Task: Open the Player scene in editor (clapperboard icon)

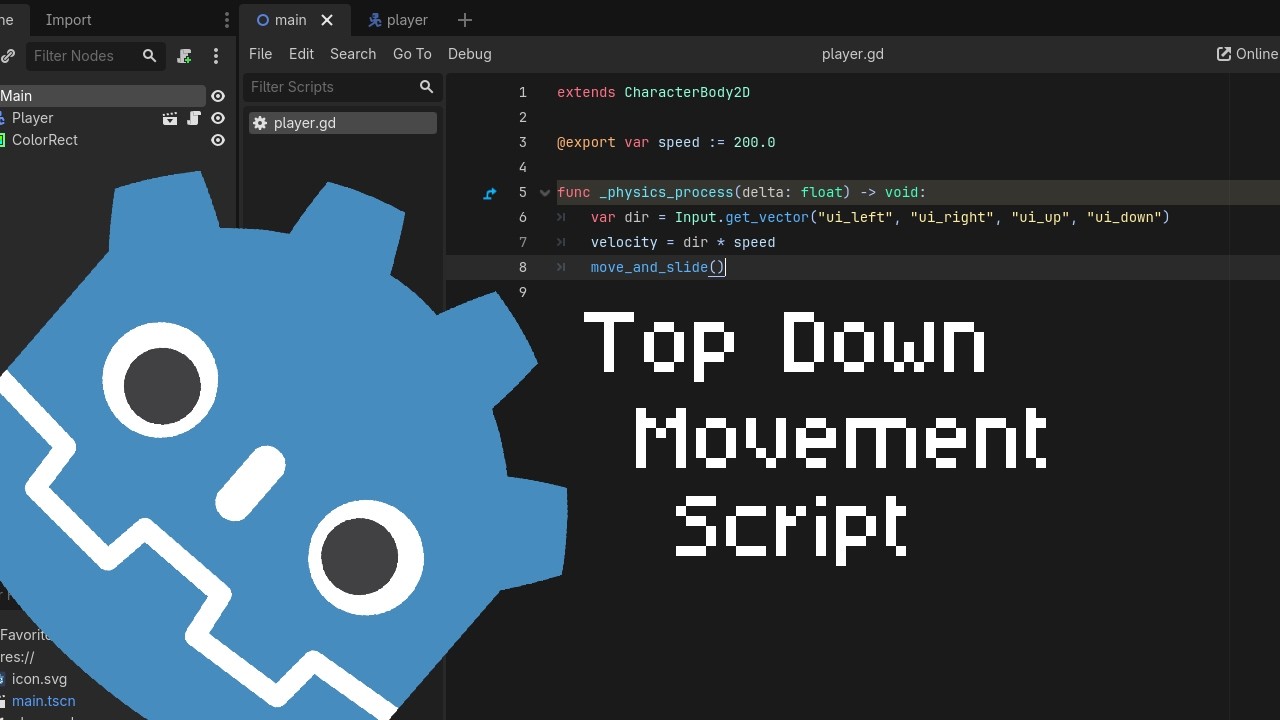Action: [170, 118]
